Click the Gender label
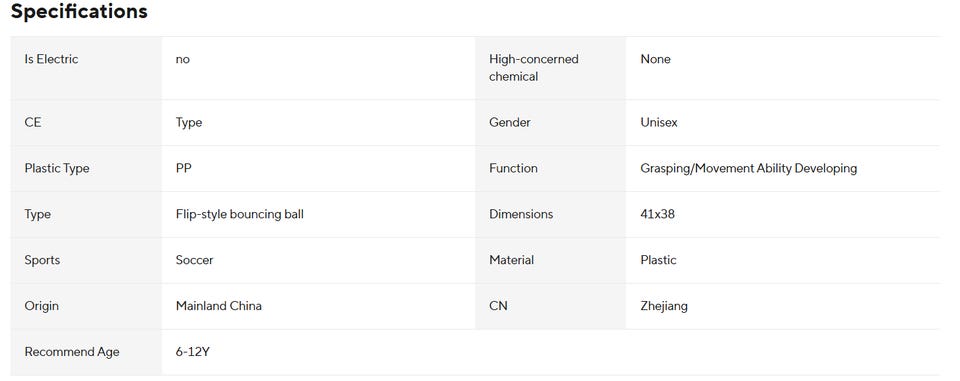Viewport: 960px width, 381px height. click(509, 123)
